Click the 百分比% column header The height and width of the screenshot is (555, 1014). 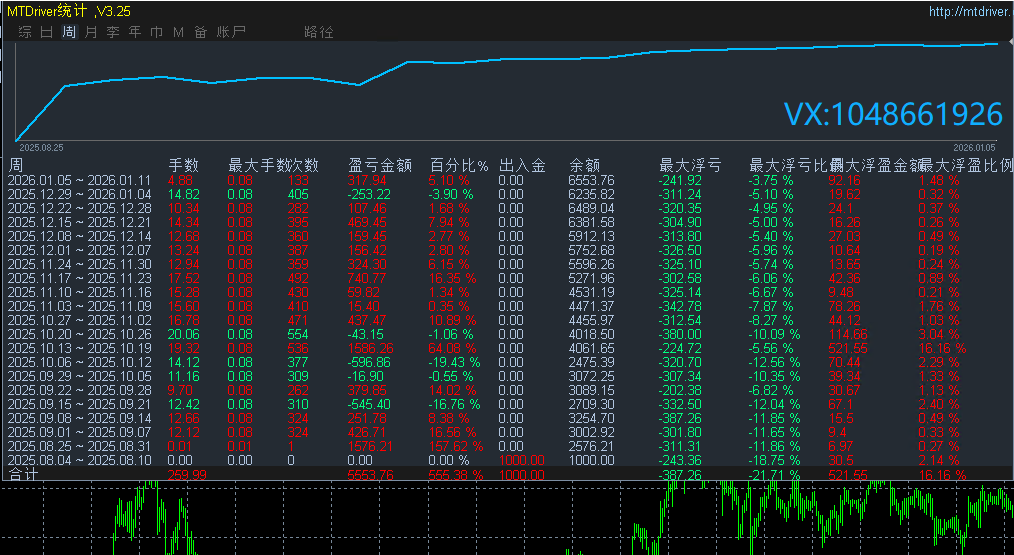[459, 165]
